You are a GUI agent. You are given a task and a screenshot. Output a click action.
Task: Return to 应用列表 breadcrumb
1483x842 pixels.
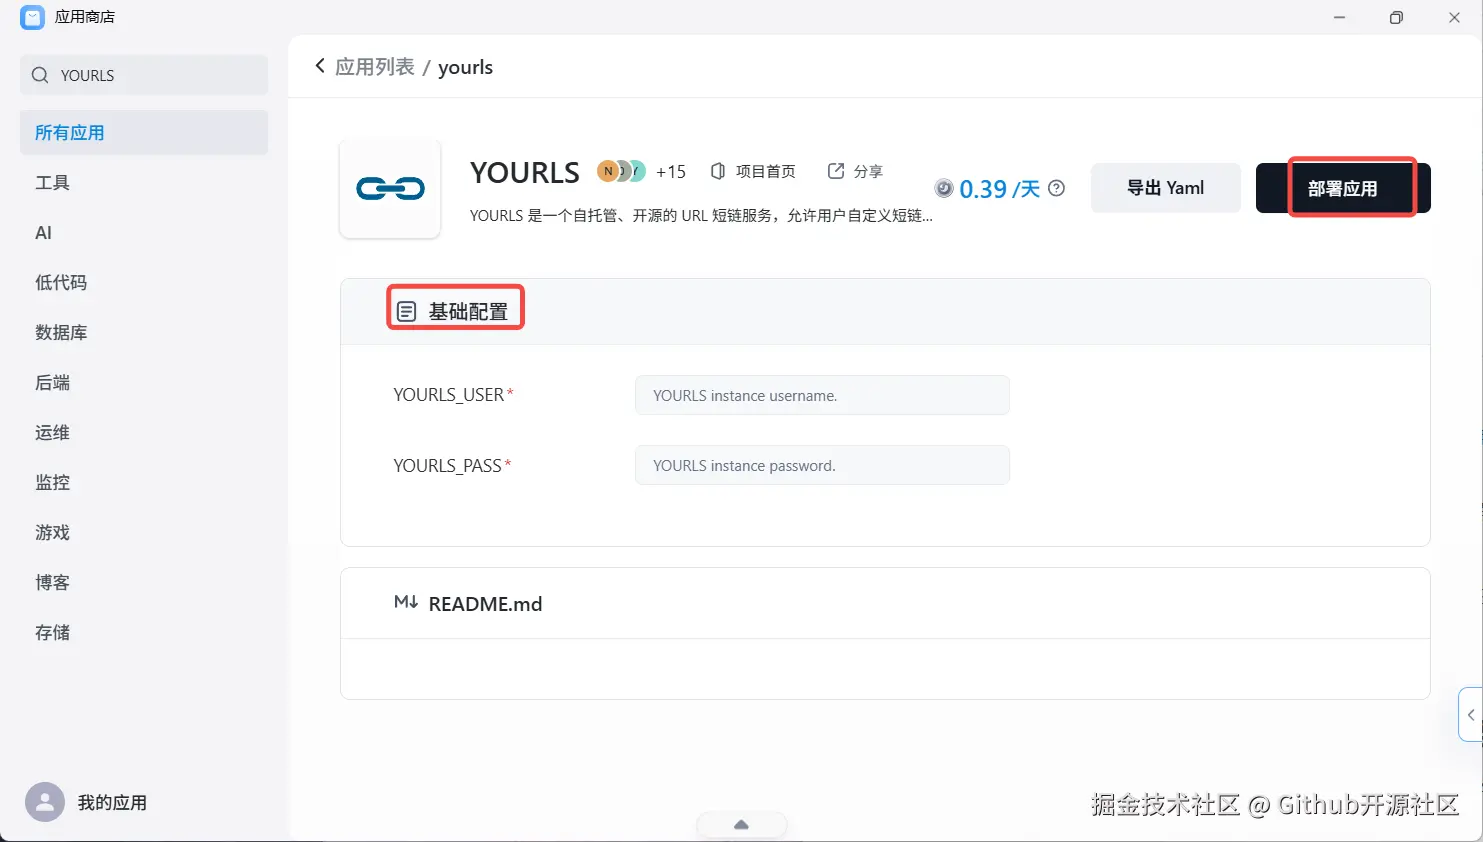click(375, 67)
